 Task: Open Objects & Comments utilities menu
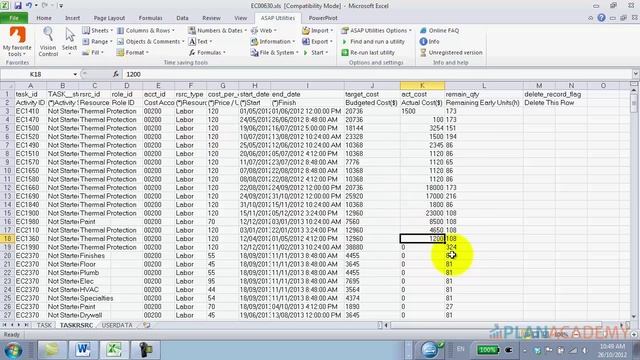(x=150, y=42)
